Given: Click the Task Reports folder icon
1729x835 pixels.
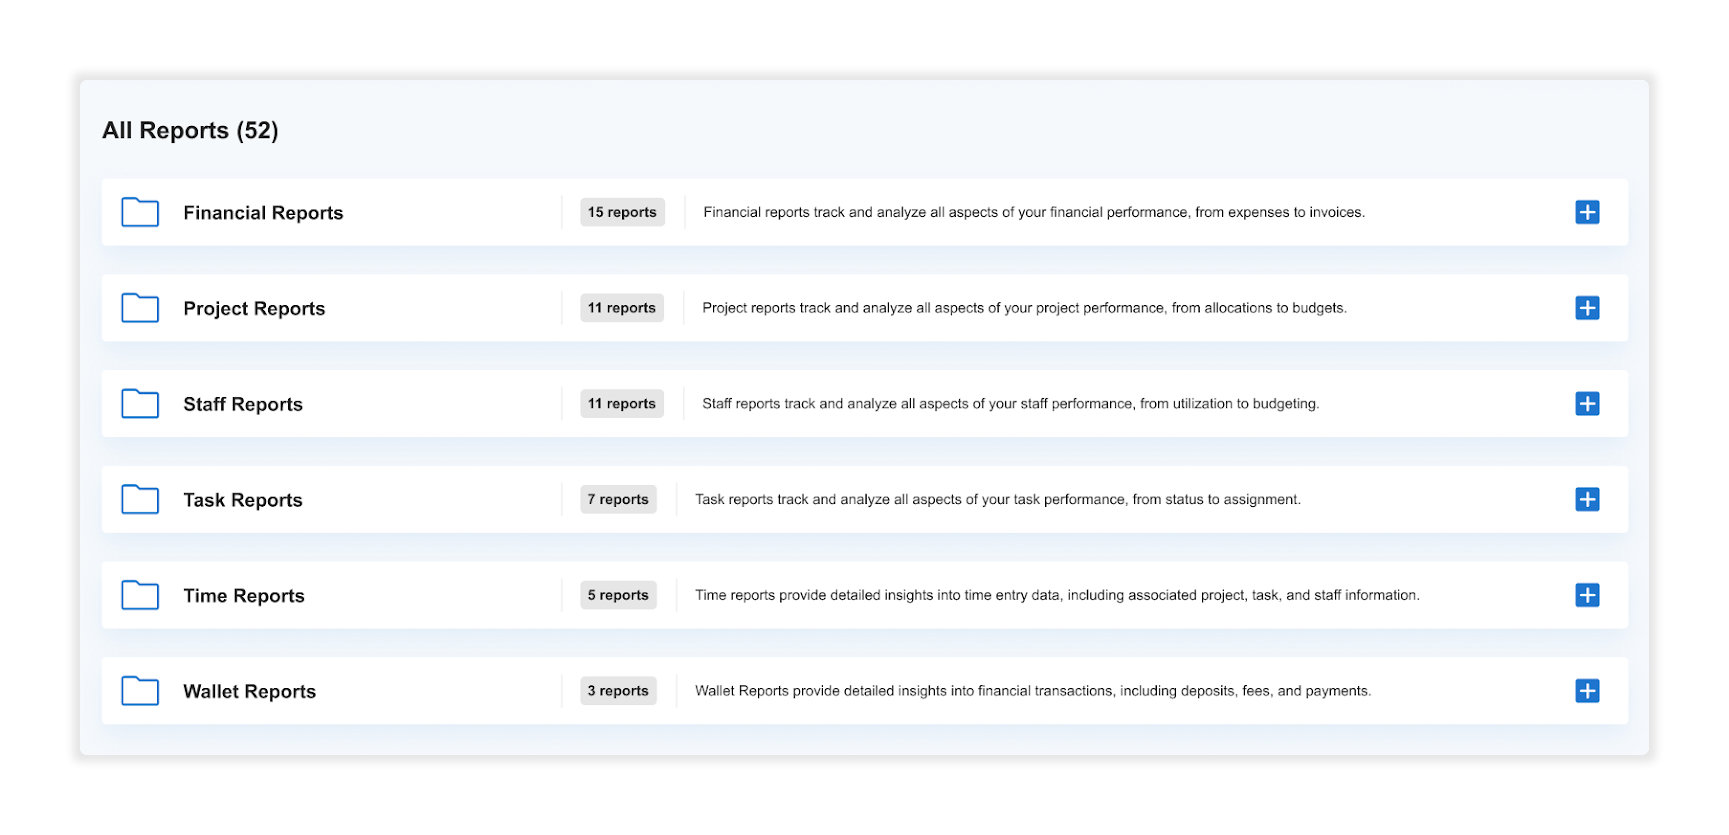Looking at the screenshot, I should pos(140,499).
